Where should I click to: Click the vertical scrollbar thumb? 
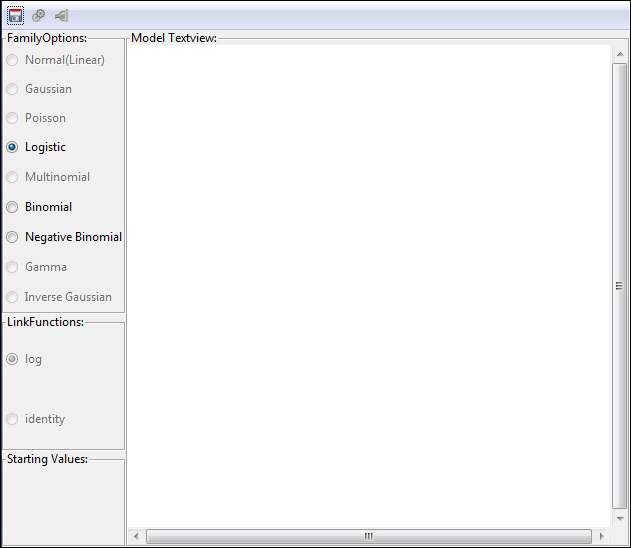click(x=620, y=286)
